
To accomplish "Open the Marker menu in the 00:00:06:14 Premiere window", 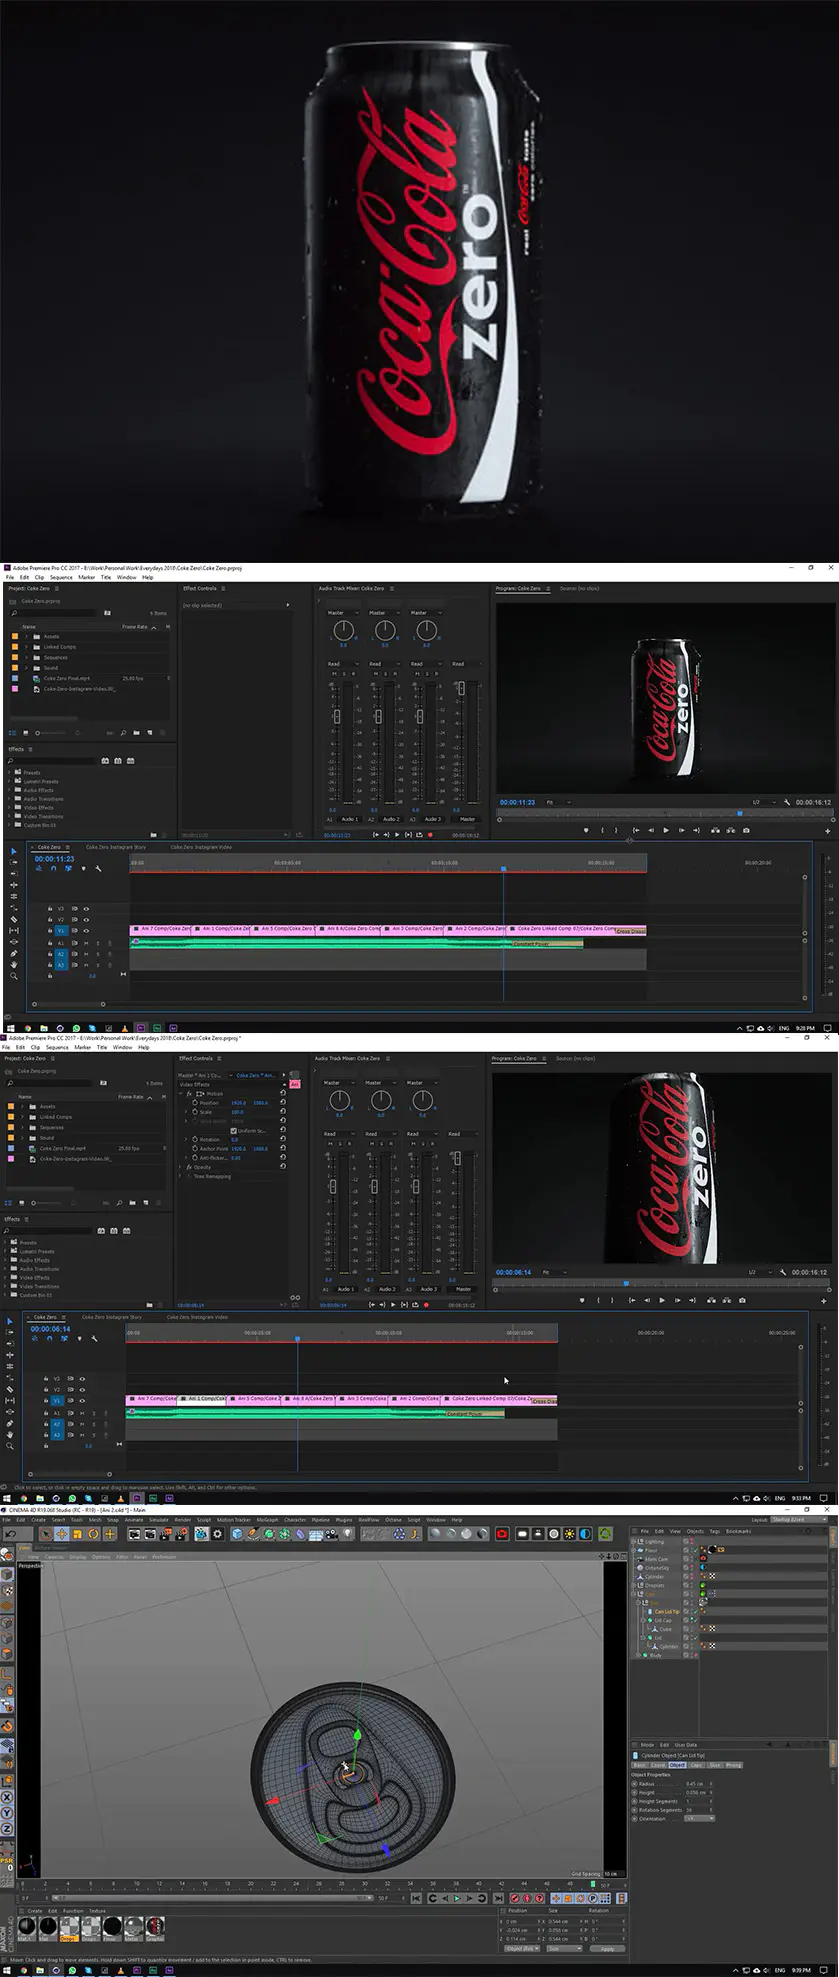I will coord(83,1048).
